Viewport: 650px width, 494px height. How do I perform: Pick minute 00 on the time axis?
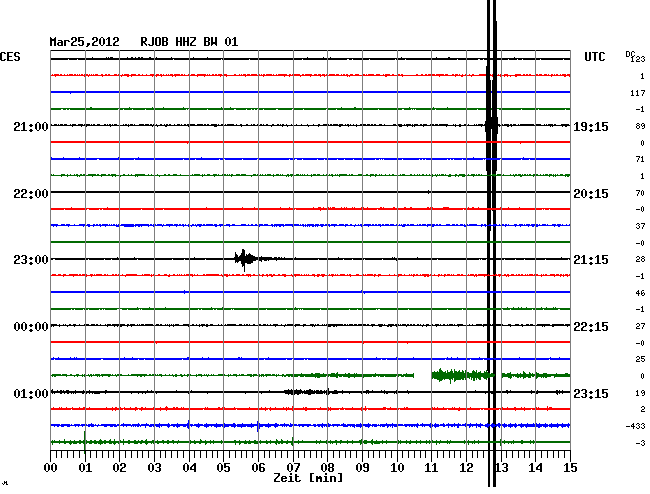click(x=51, y=468)
